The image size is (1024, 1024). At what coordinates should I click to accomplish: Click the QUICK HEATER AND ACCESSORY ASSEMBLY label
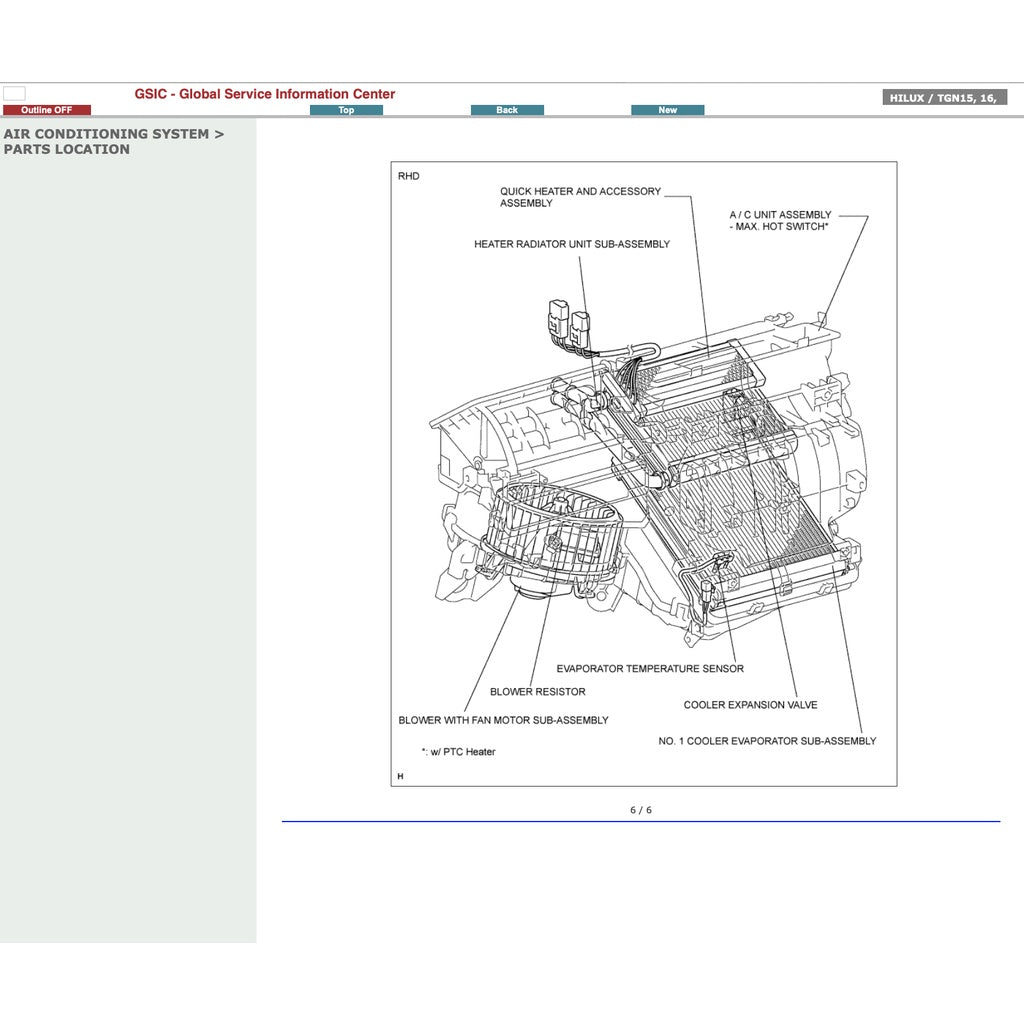point(580,197)
